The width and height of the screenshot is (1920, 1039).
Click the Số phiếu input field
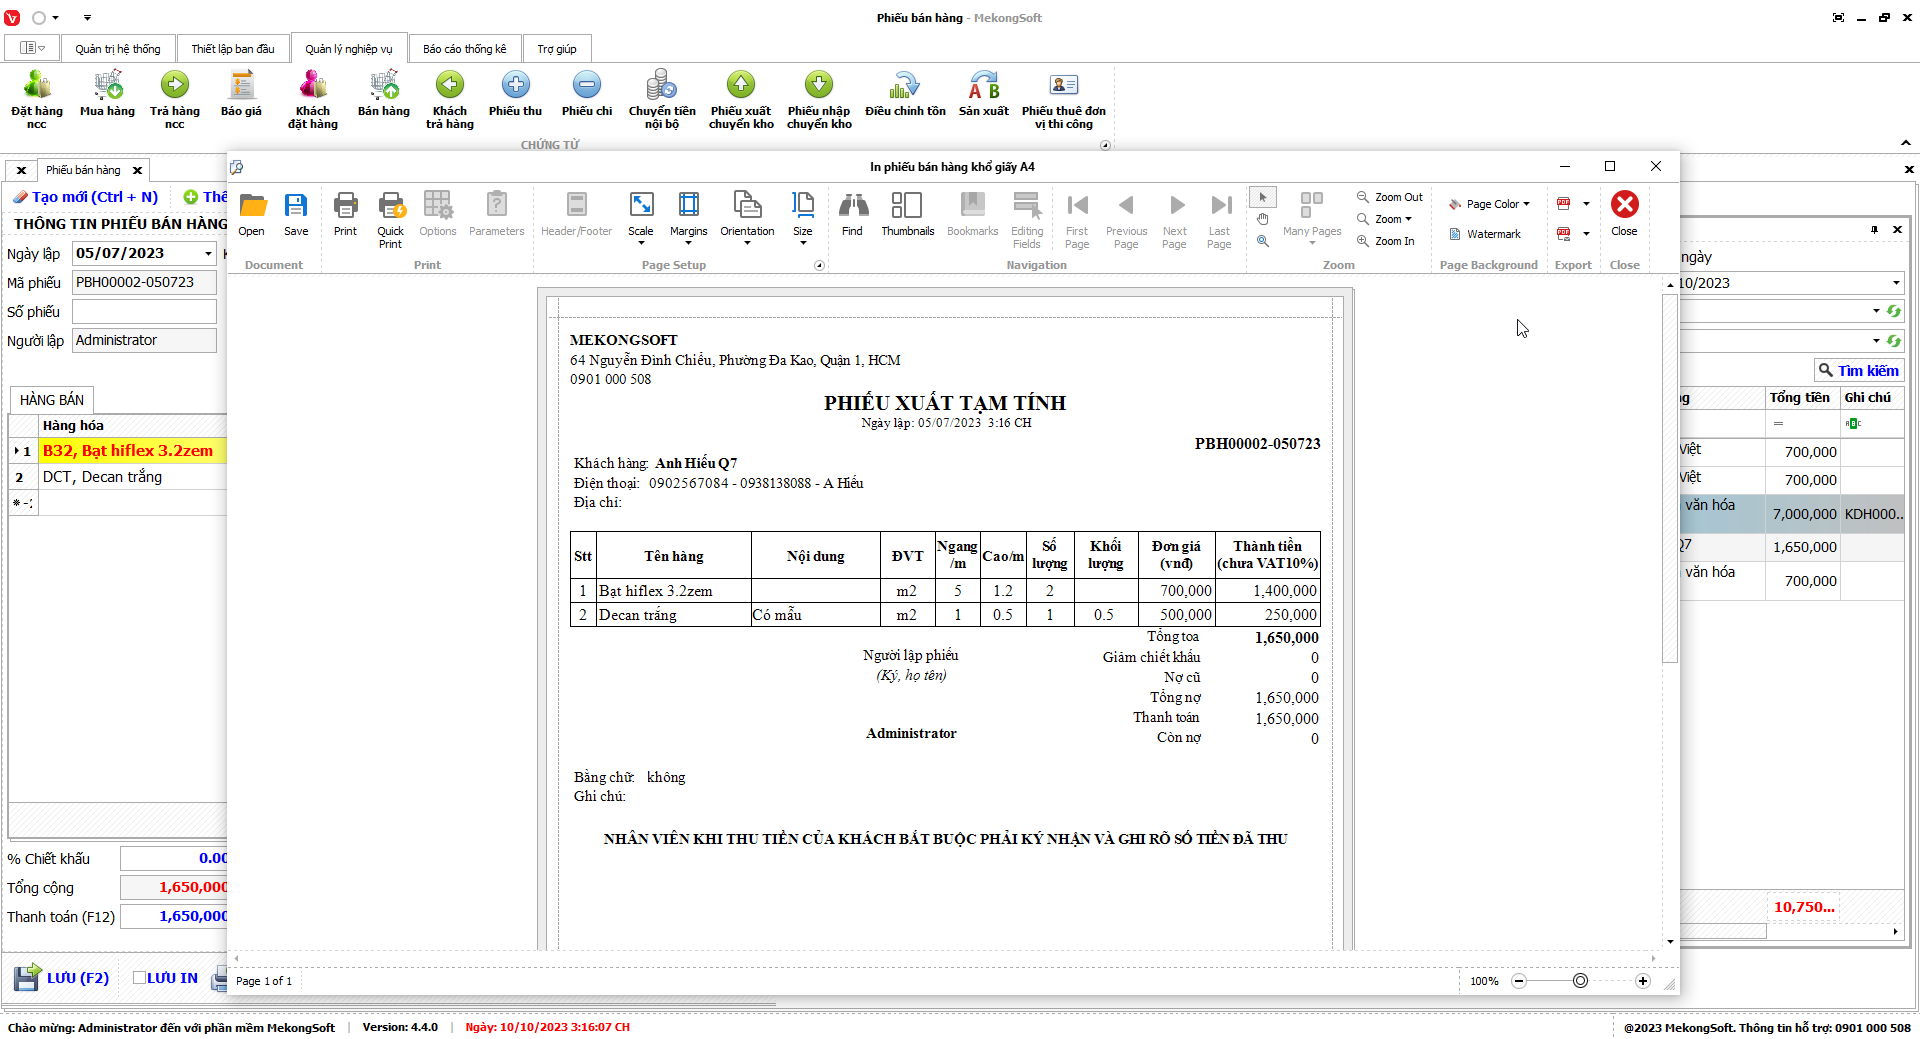(x=144, y=312)
